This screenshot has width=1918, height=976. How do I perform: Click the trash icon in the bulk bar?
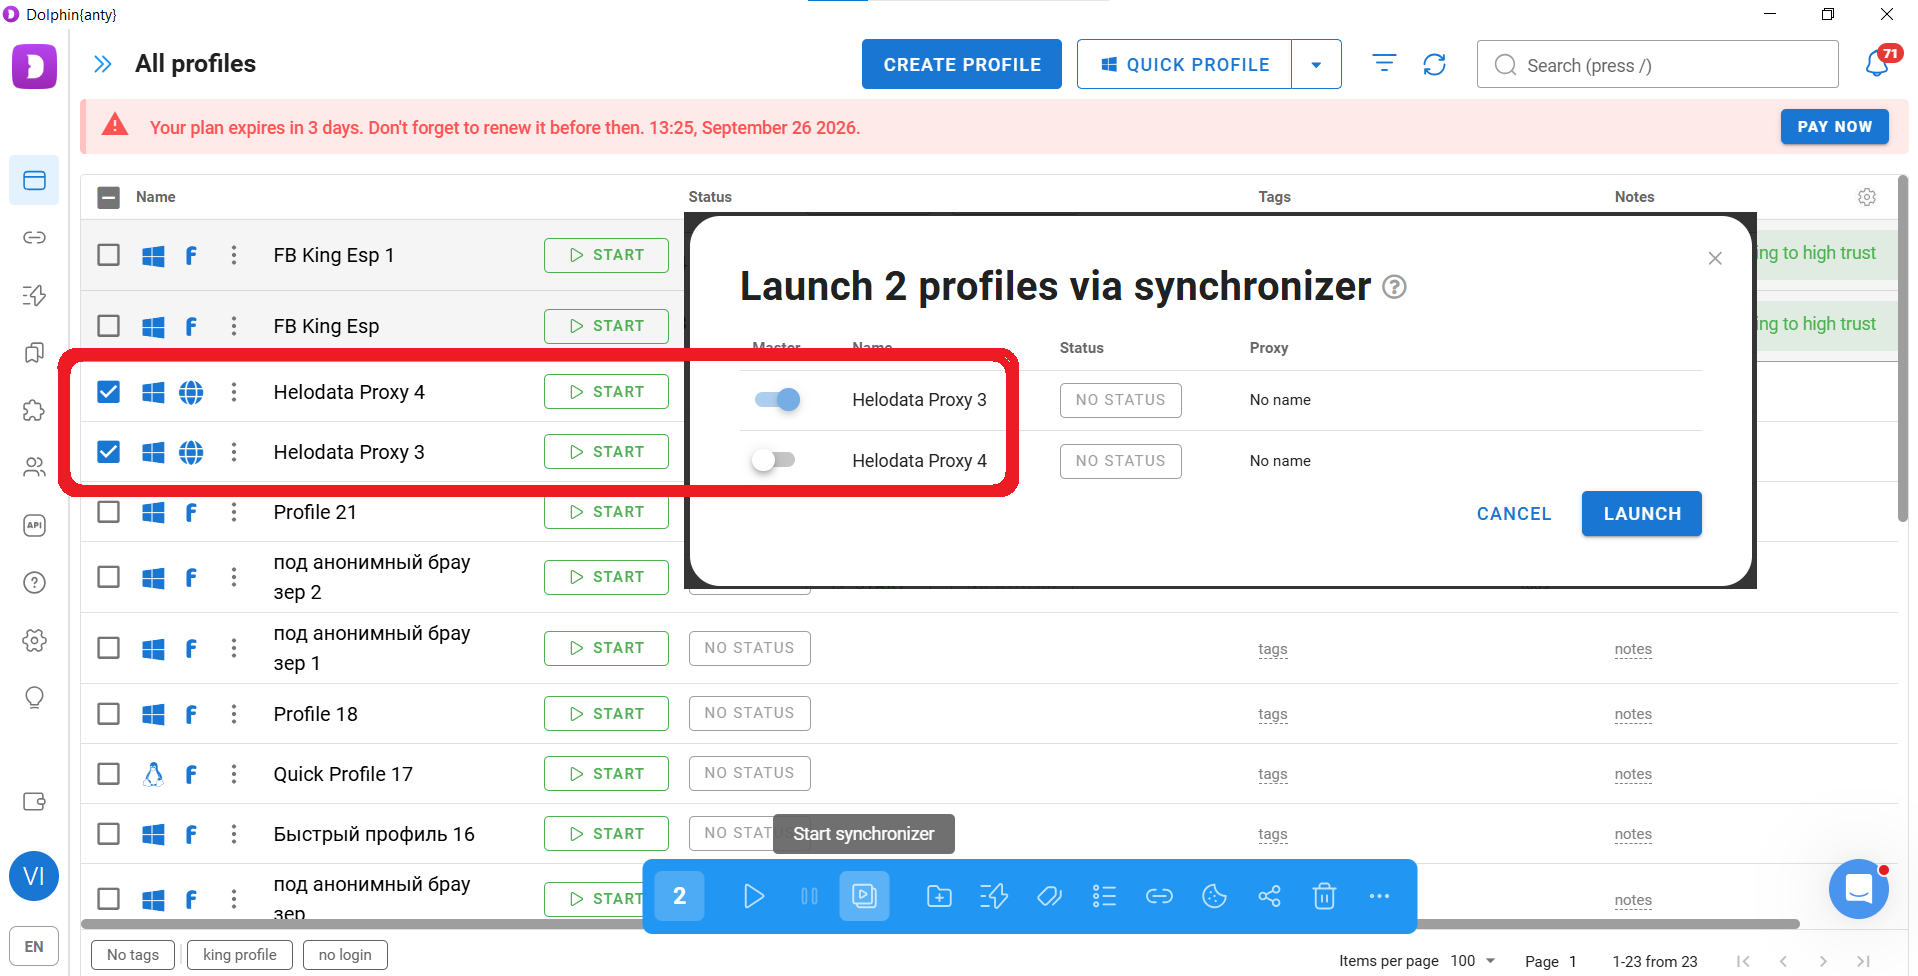tap(1324, 896)
